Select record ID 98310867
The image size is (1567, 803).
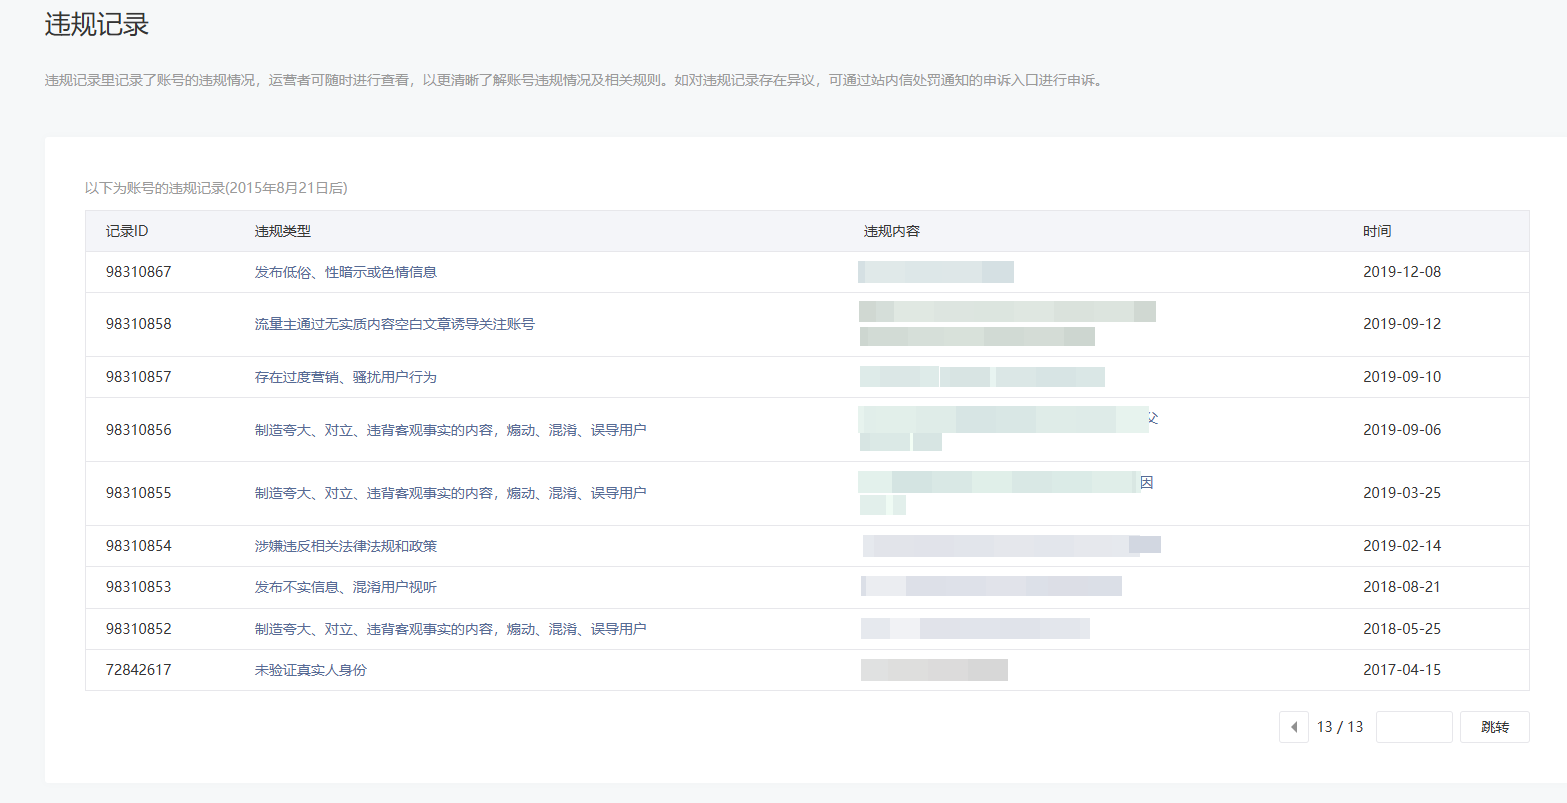[139, 272]
